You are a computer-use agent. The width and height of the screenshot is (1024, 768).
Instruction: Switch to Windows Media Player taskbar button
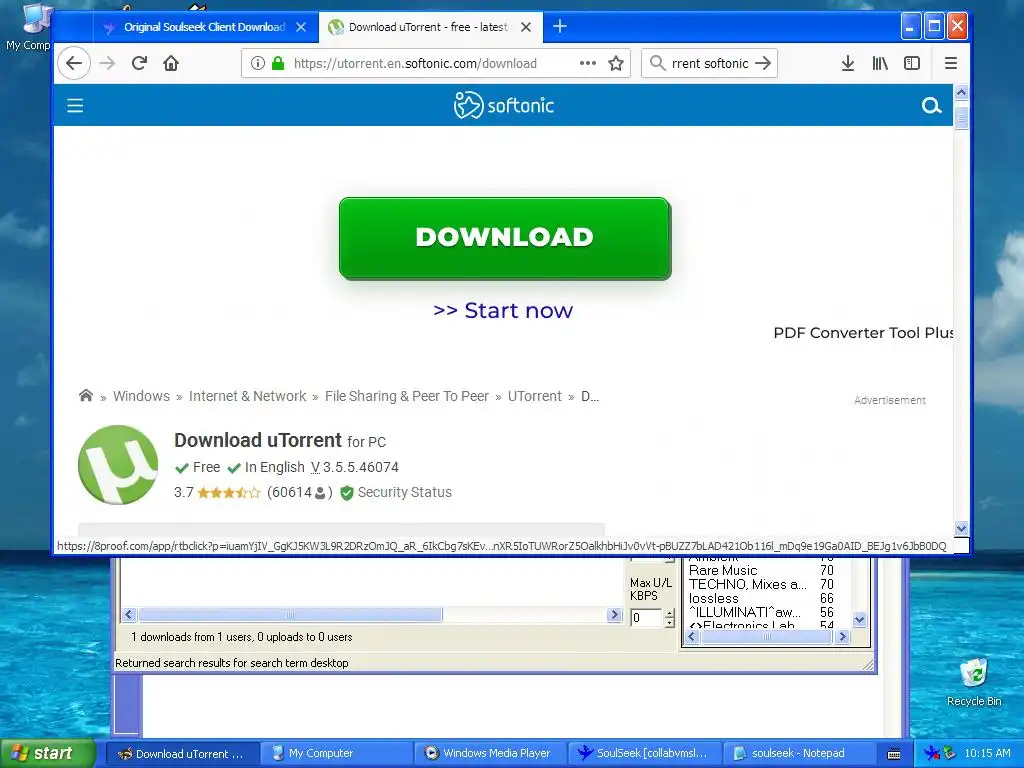click(x=491, y=753)
